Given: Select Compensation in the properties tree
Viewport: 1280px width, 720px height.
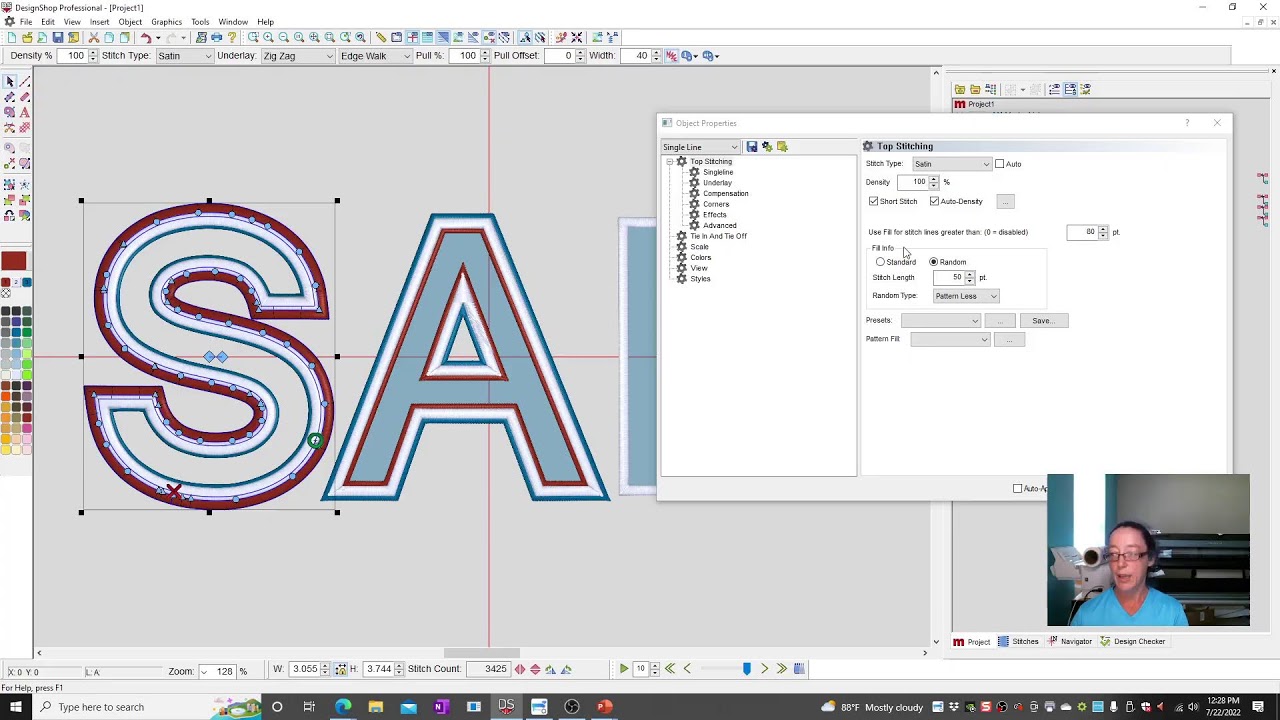Looking at the screenshot, I should (x=725, y=194).
